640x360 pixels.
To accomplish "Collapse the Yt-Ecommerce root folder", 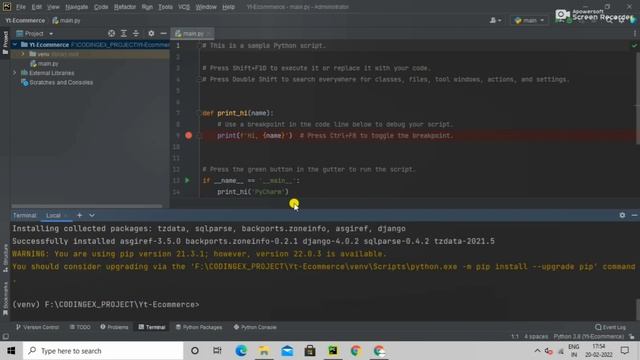I will pos(15,44).
